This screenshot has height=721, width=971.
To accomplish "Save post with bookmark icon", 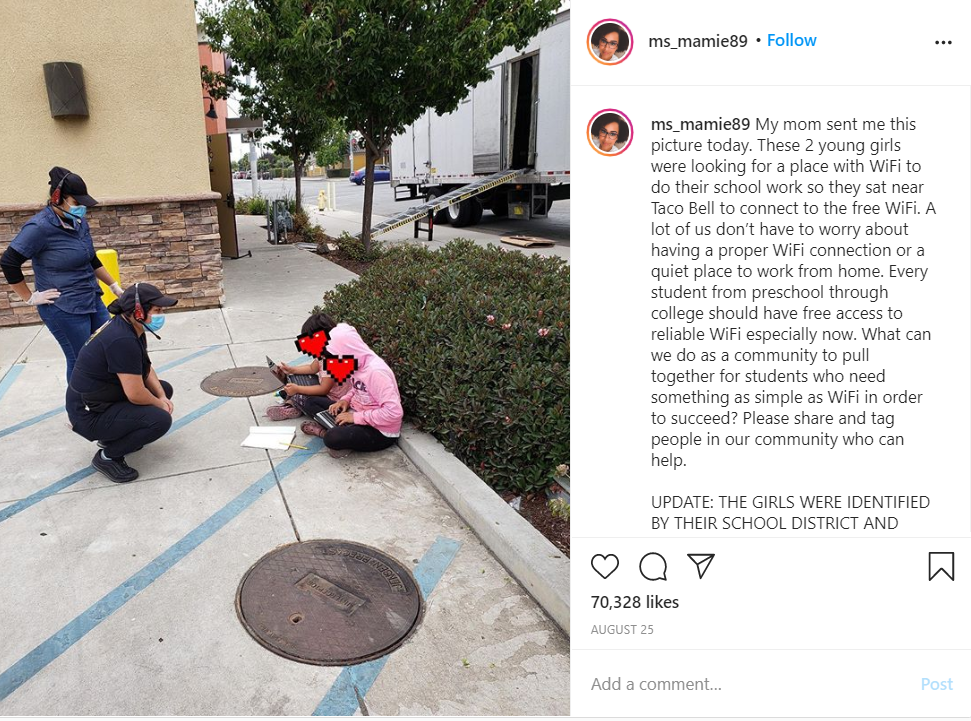I will 941,566.
